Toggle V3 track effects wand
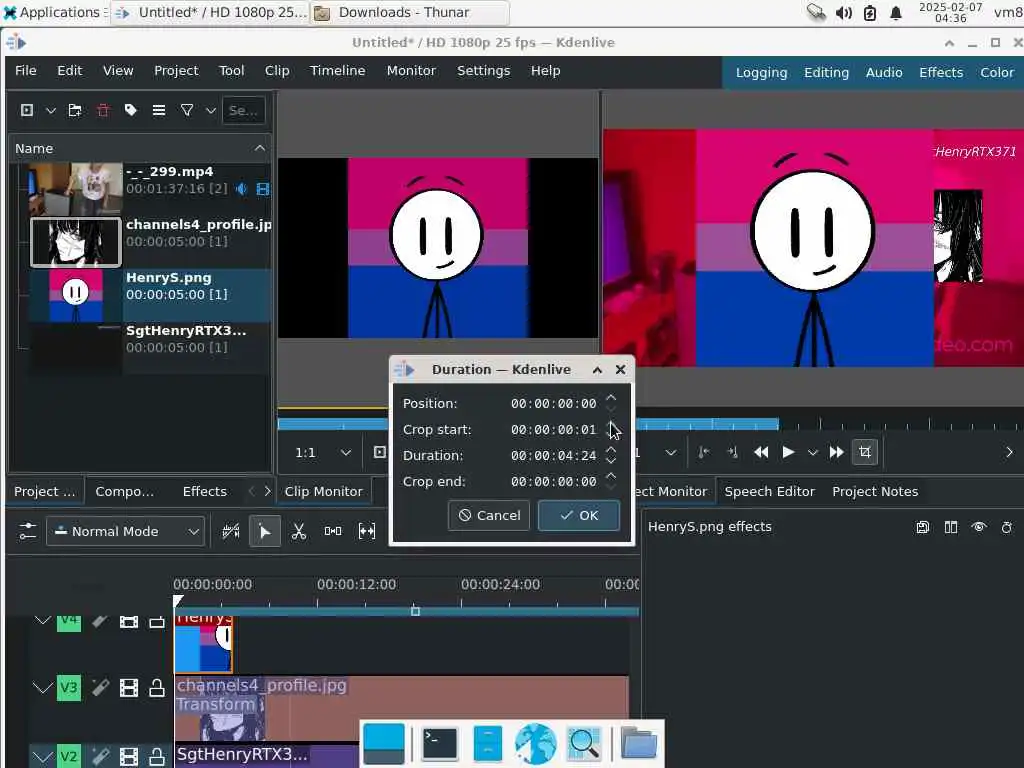Image resolution: width=1024 pixels, height=768 pixels. click(x=100, y=687)
